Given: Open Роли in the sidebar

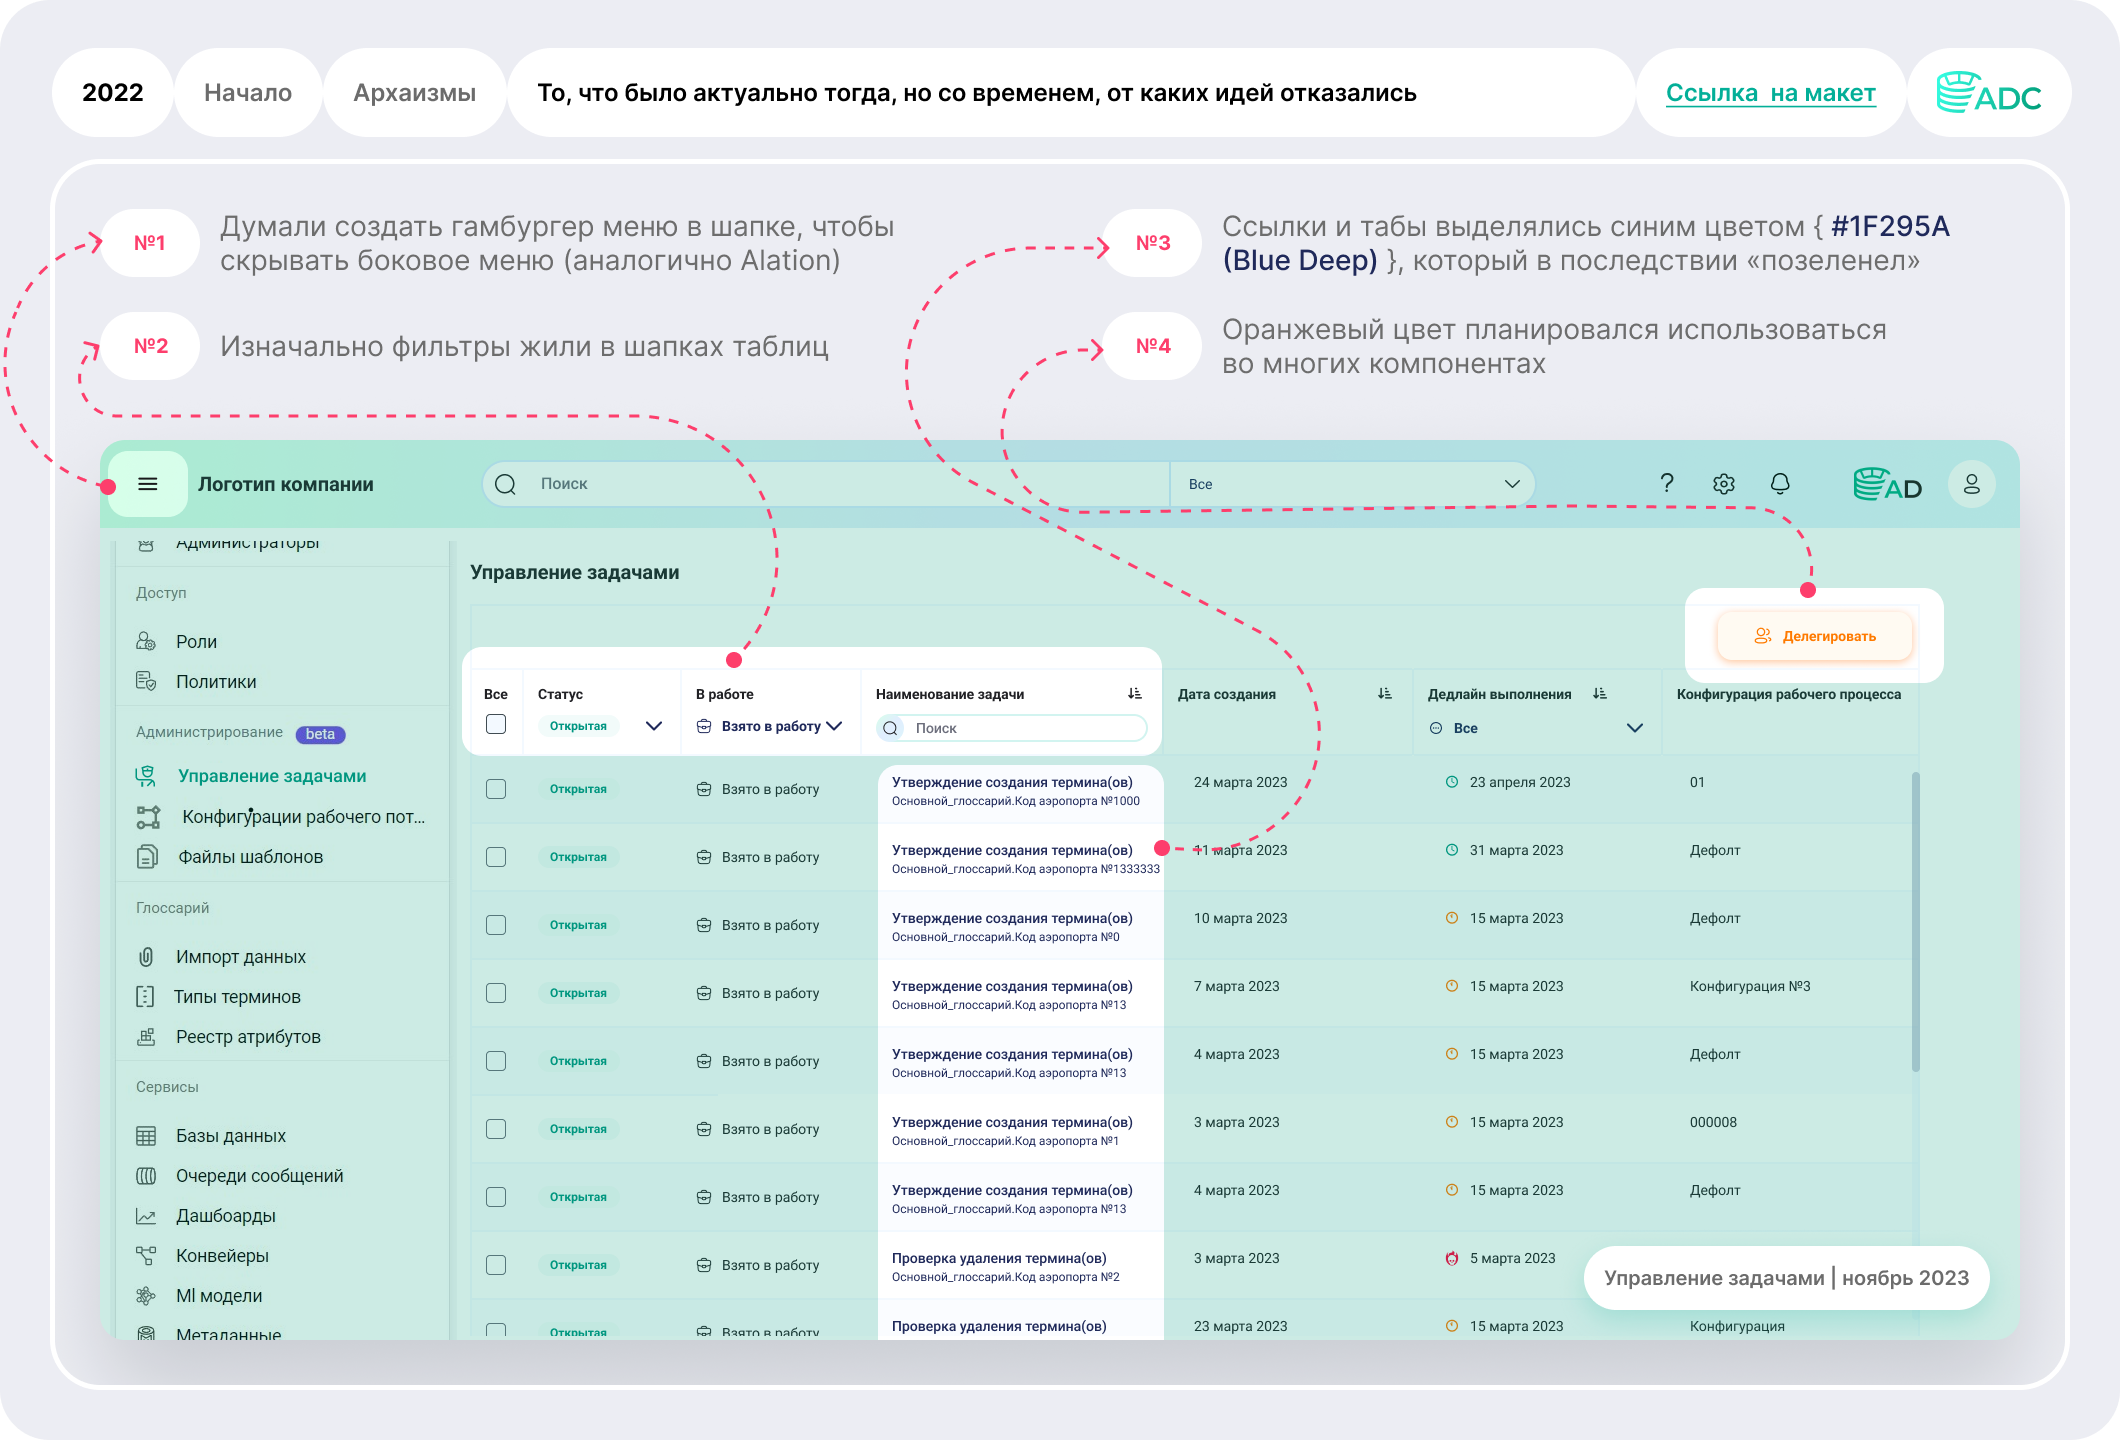Looking at the screenshot, I should pyautogui.click(x=196, y=641).
